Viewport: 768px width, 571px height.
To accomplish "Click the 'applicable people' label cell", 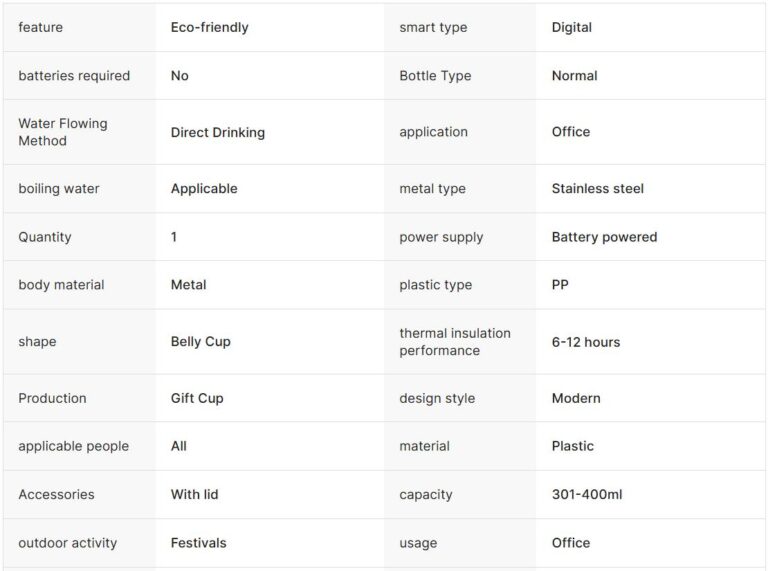I will 73,446.
